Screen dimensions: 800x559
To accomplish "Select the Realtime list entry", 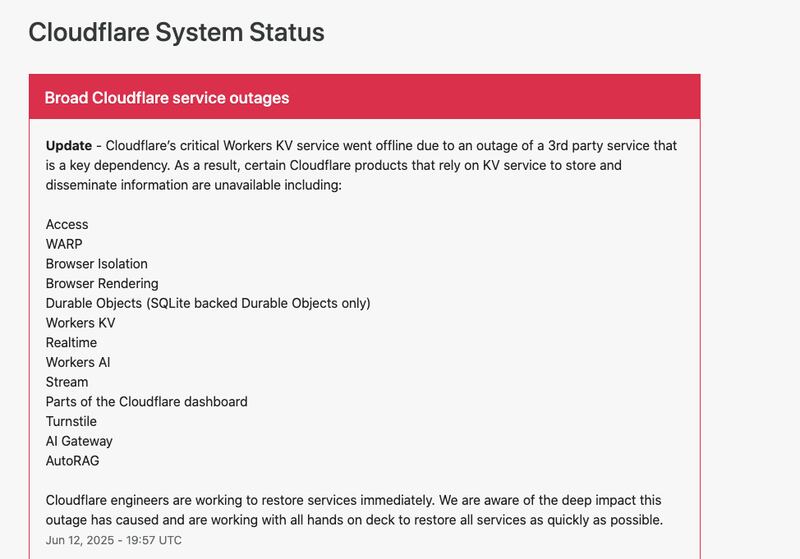I will tap(71, 343).
